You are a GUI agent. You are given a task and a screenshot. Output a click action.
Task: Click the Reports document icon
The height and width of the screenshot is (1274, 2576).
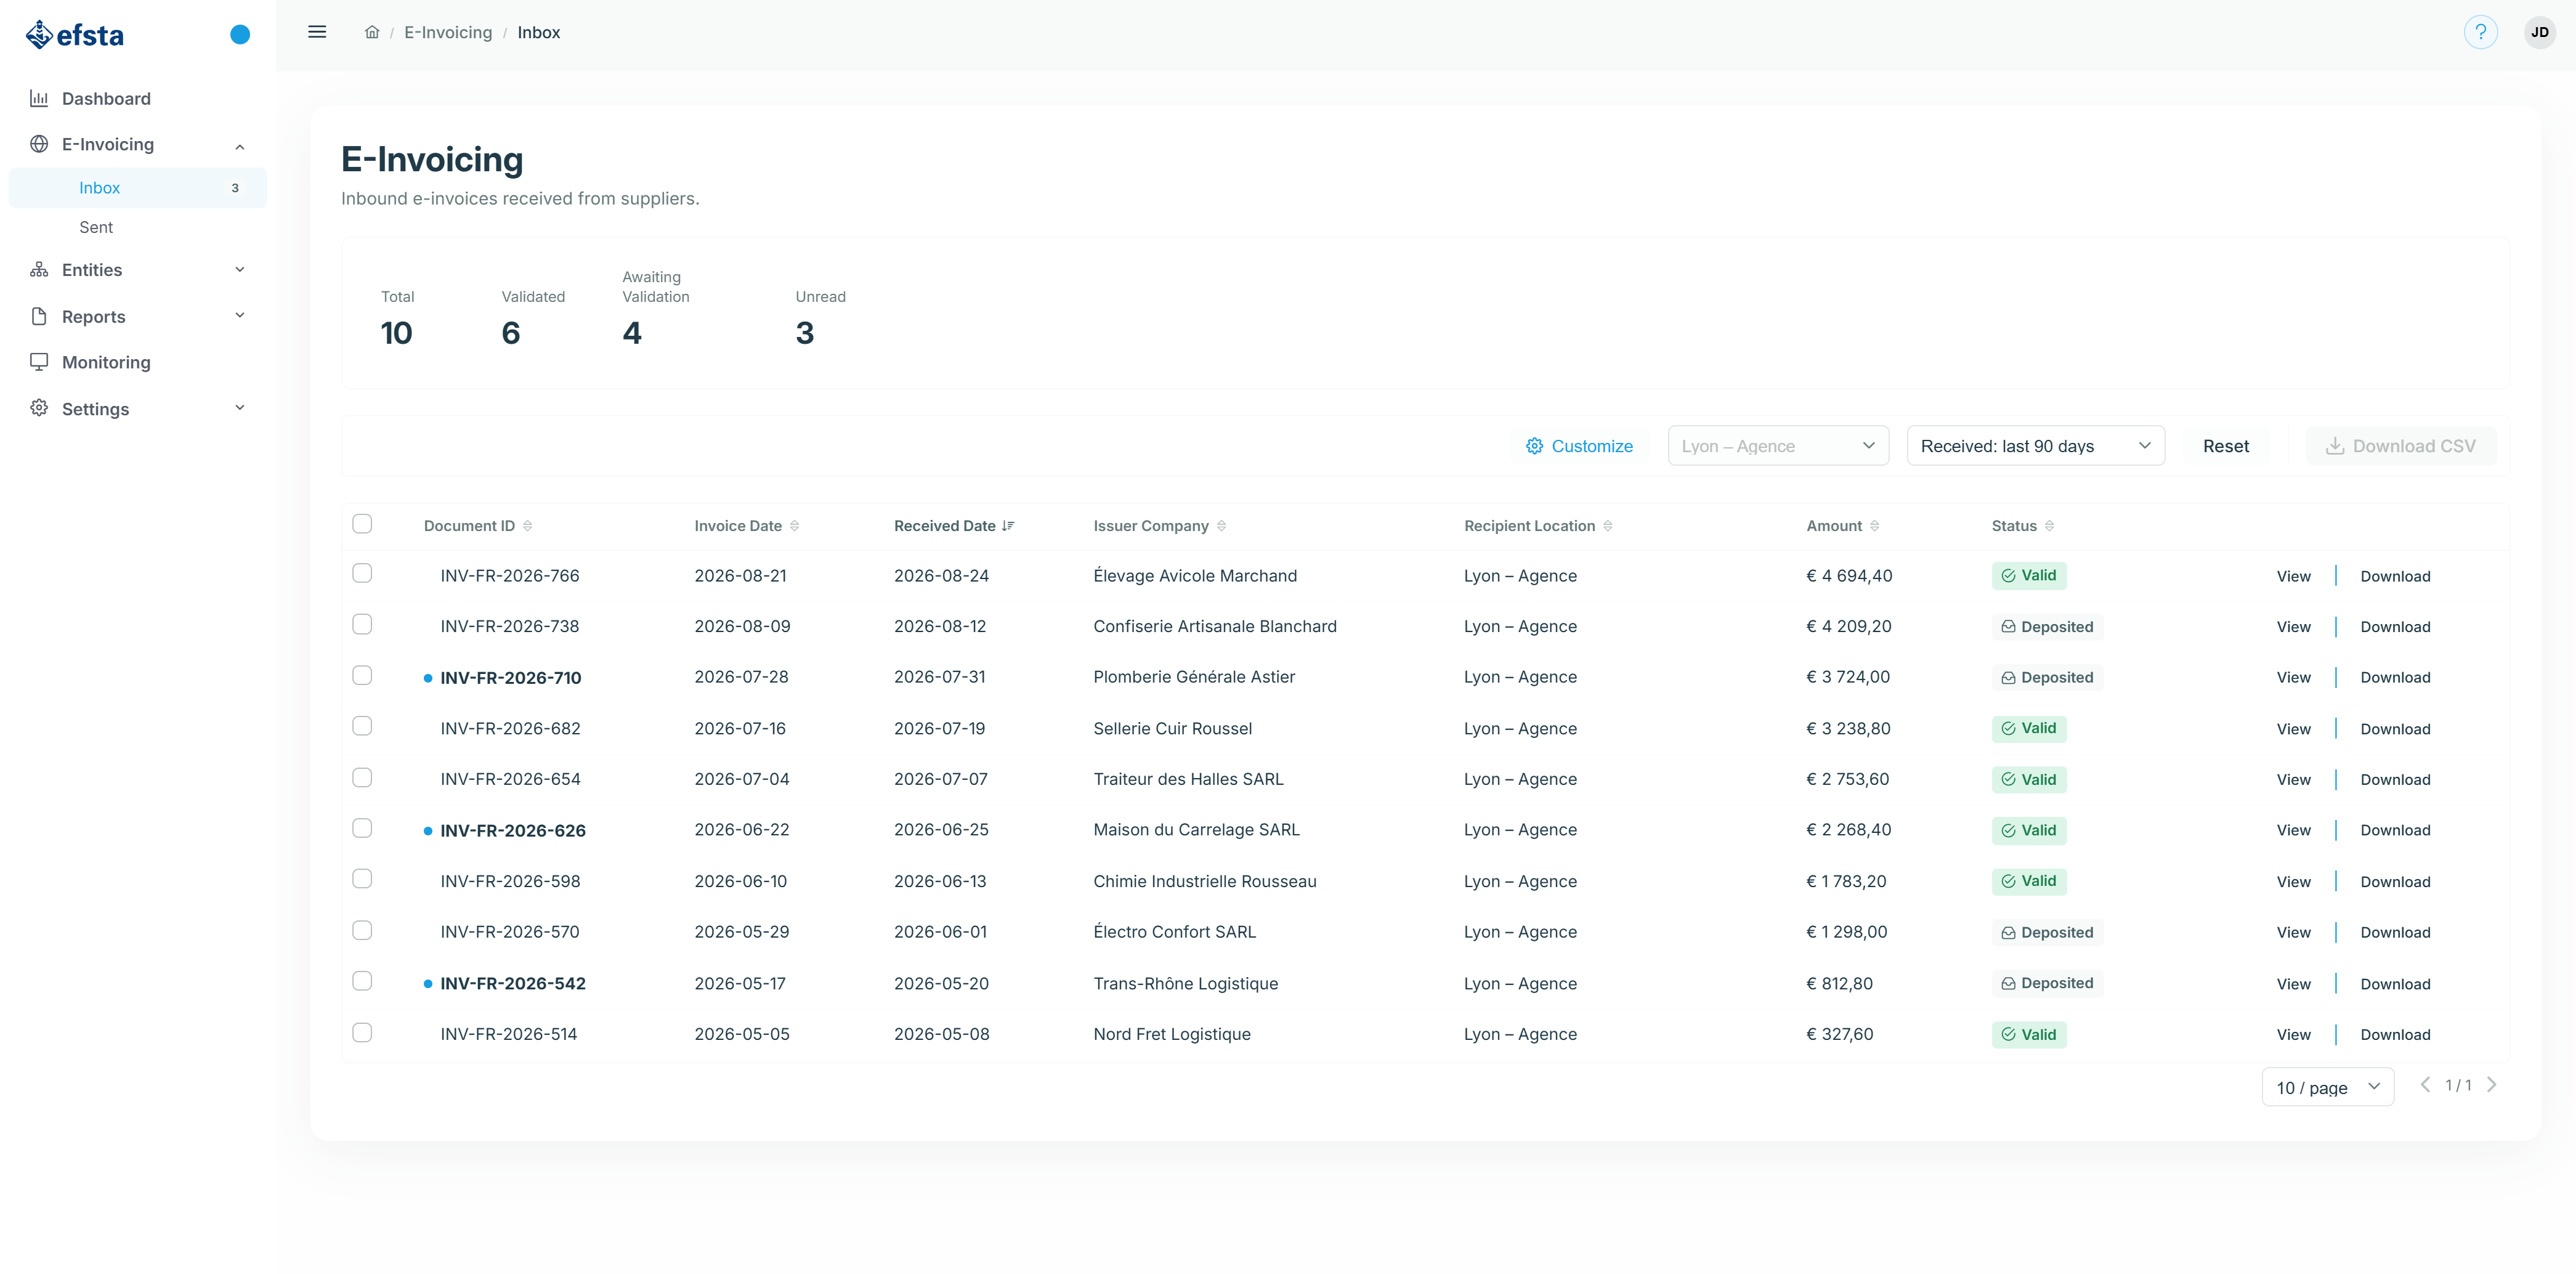pyautogui.click(x=39, y=316)
